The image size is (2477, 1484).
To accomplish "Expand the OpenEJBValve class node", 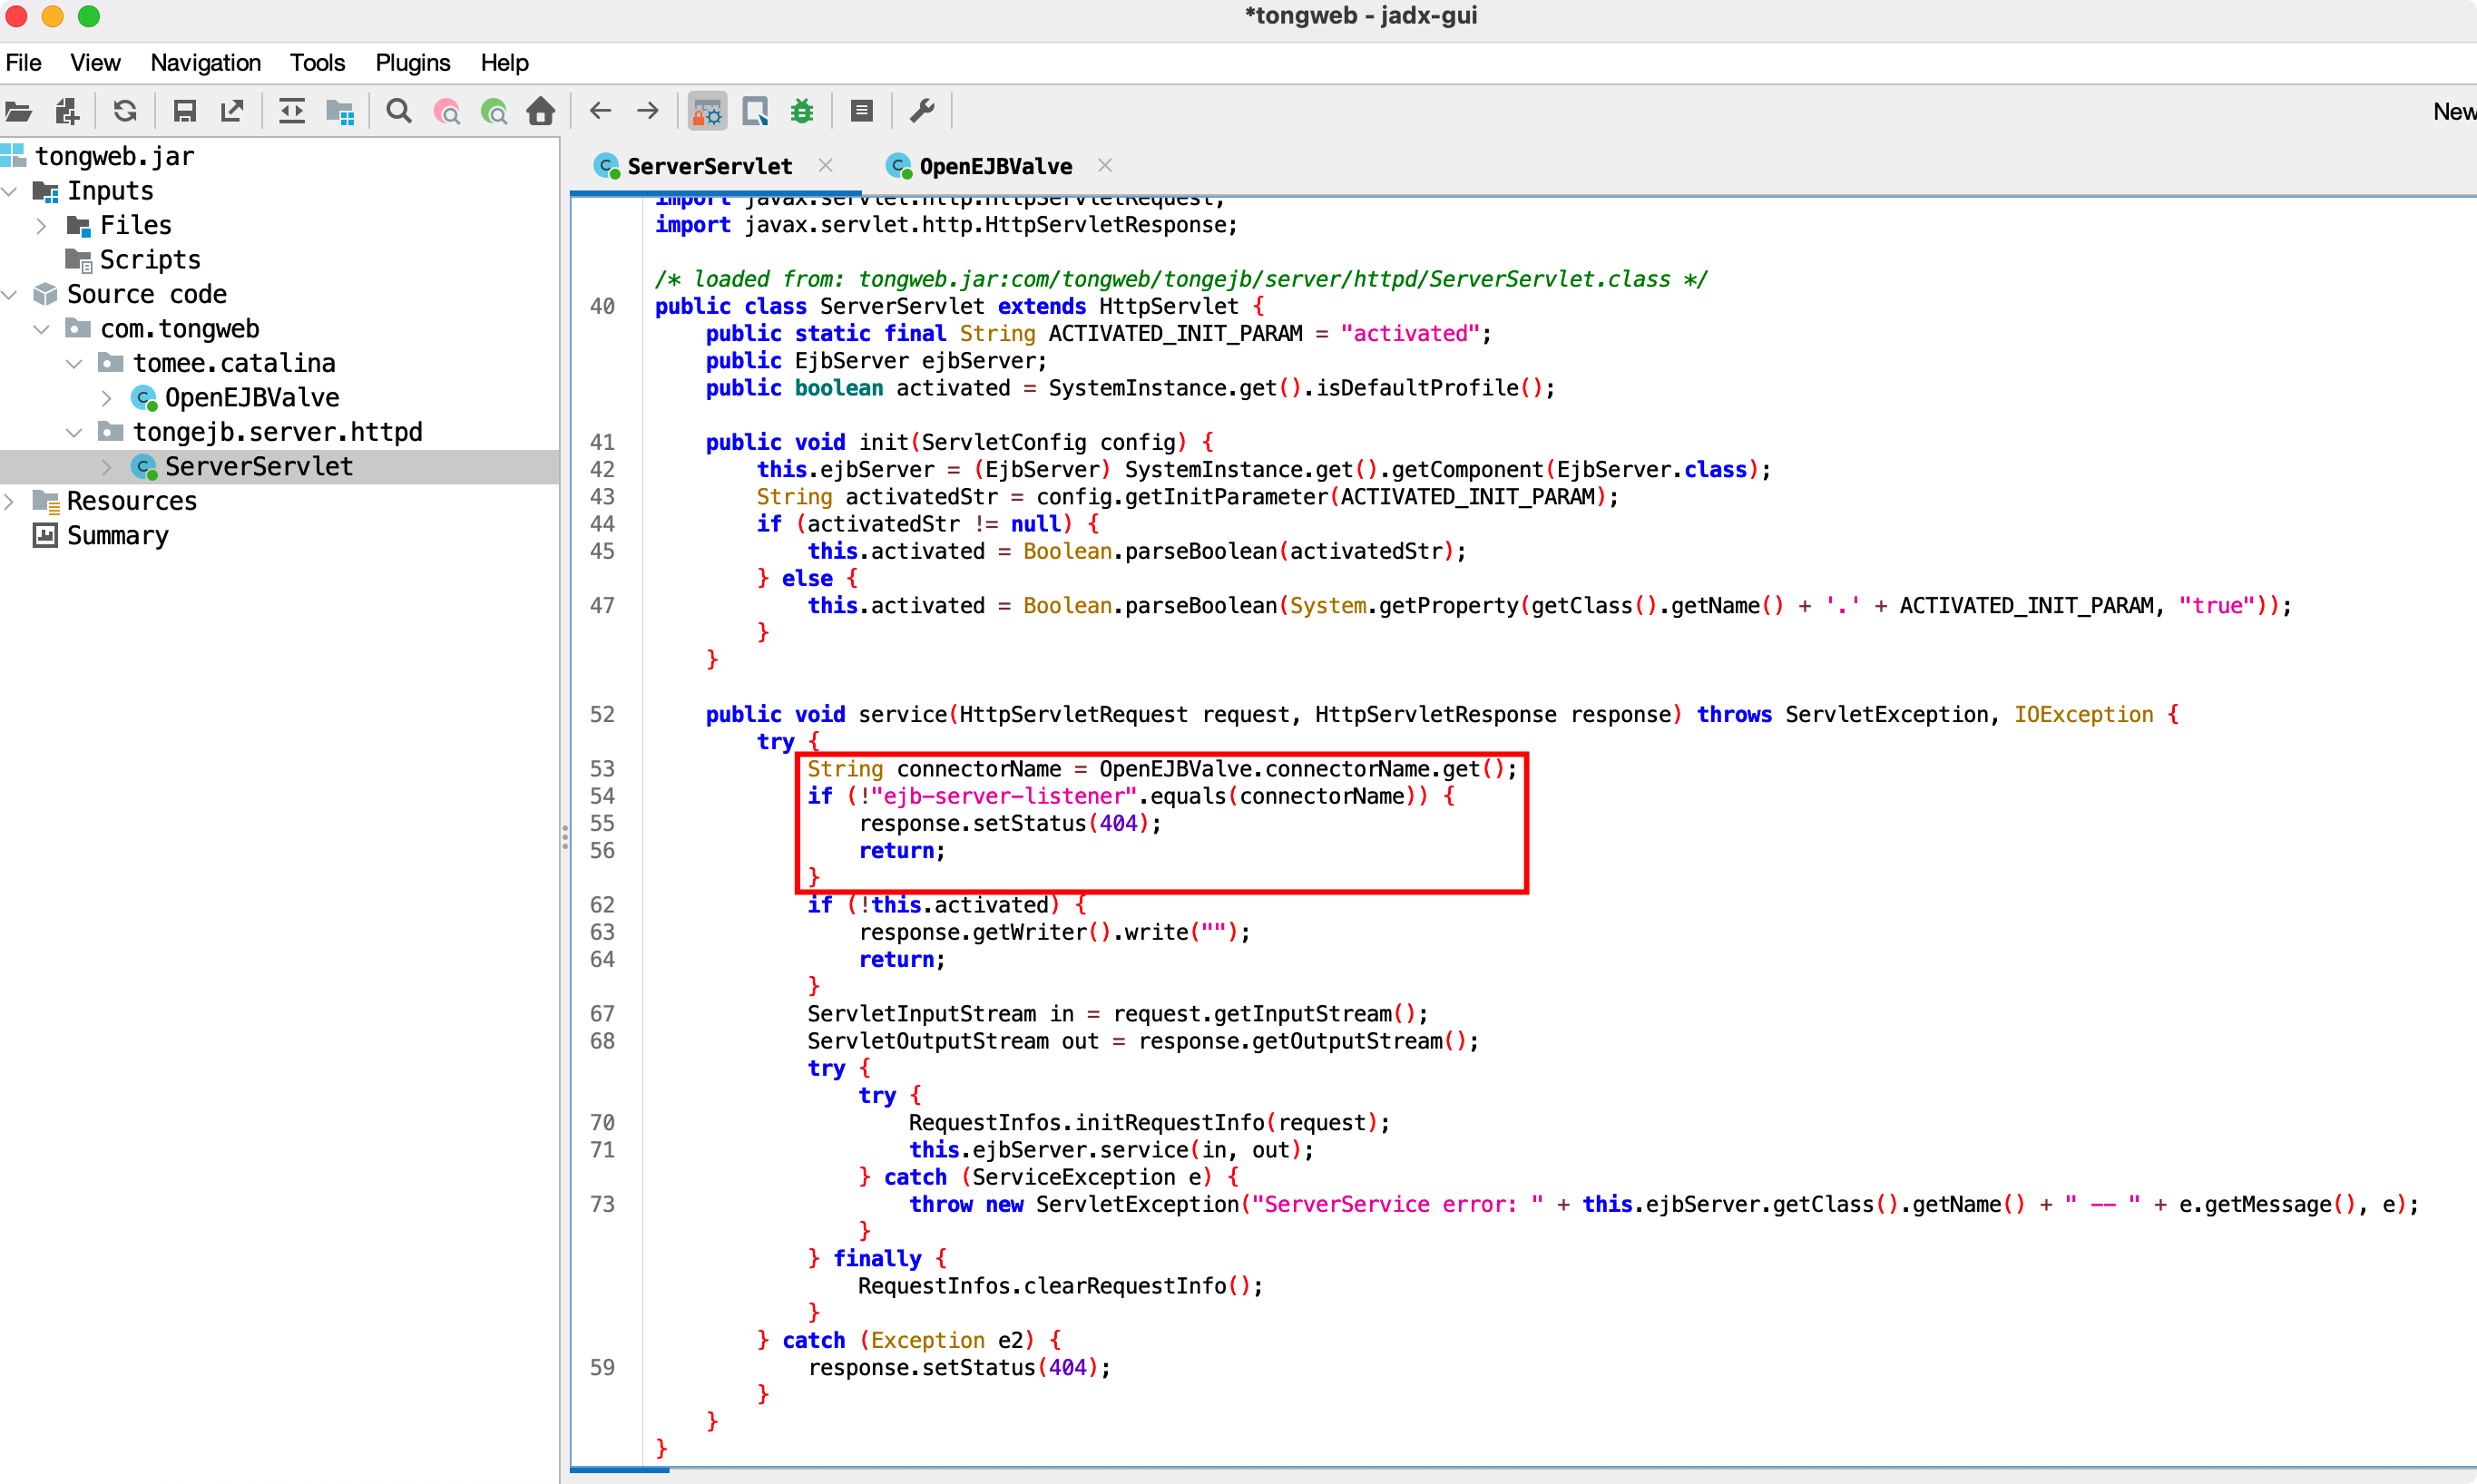I will [107, 398].
